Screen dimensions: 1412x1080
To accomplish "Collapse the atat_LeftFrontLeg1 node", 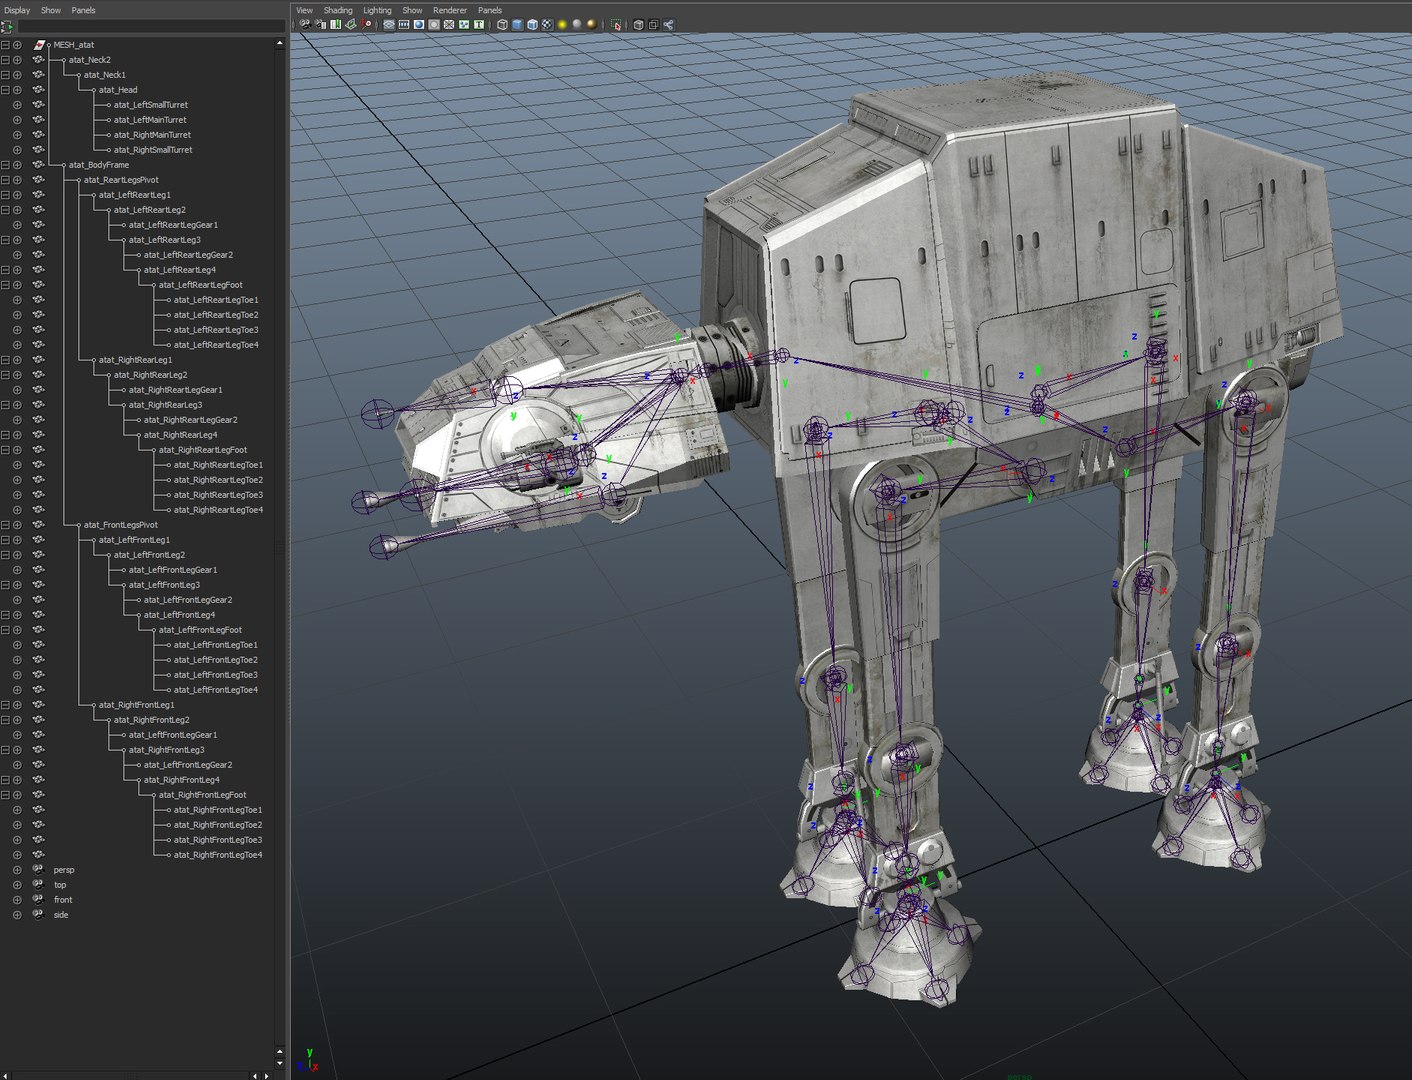I will click(x=5, y=540).
